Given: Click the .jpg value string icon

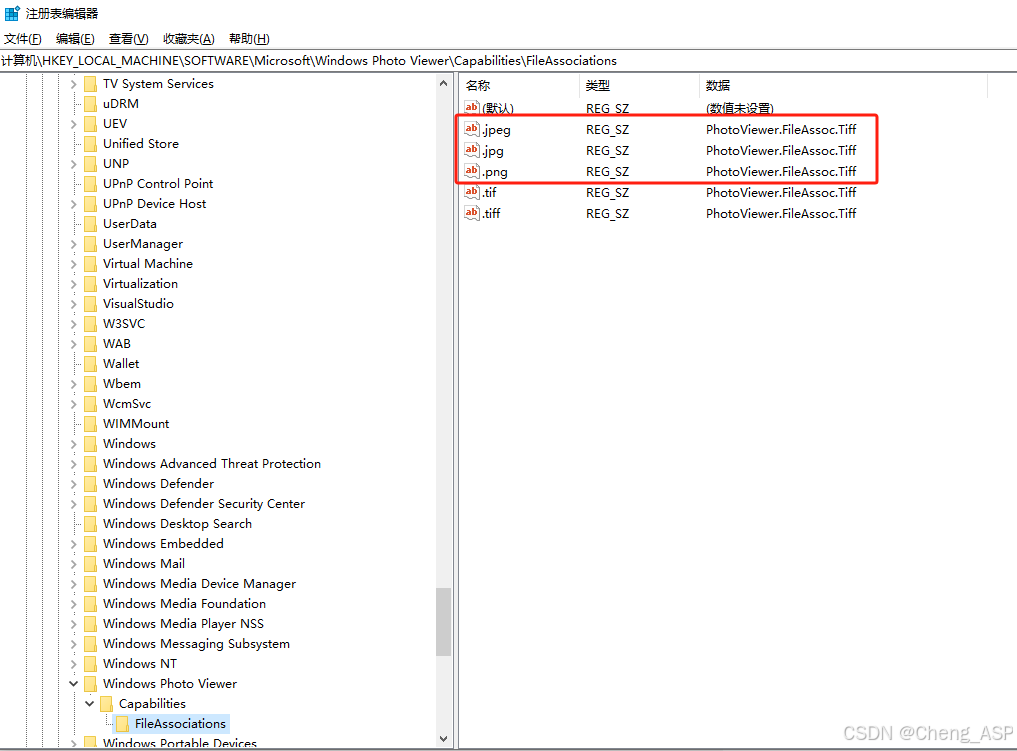Looking at the screenshot, I should pos(472,150).
